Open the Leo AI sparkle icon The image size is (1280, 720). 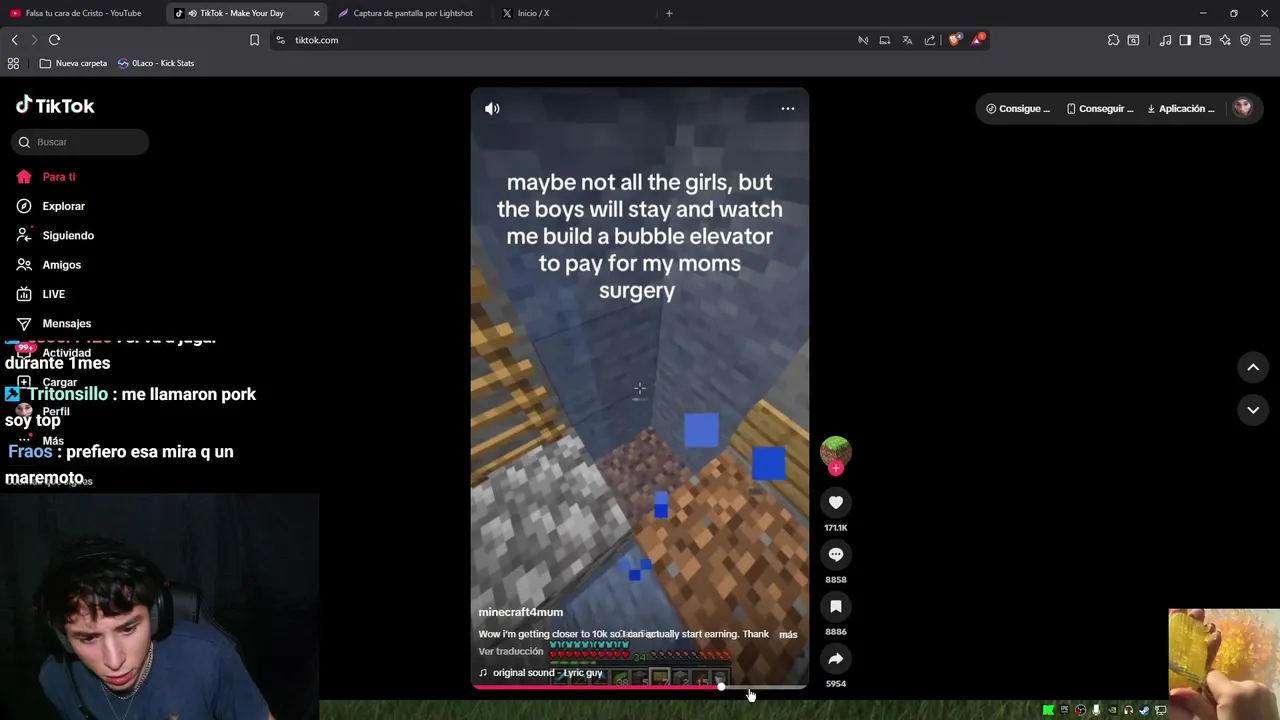[x=1225, y=40]
